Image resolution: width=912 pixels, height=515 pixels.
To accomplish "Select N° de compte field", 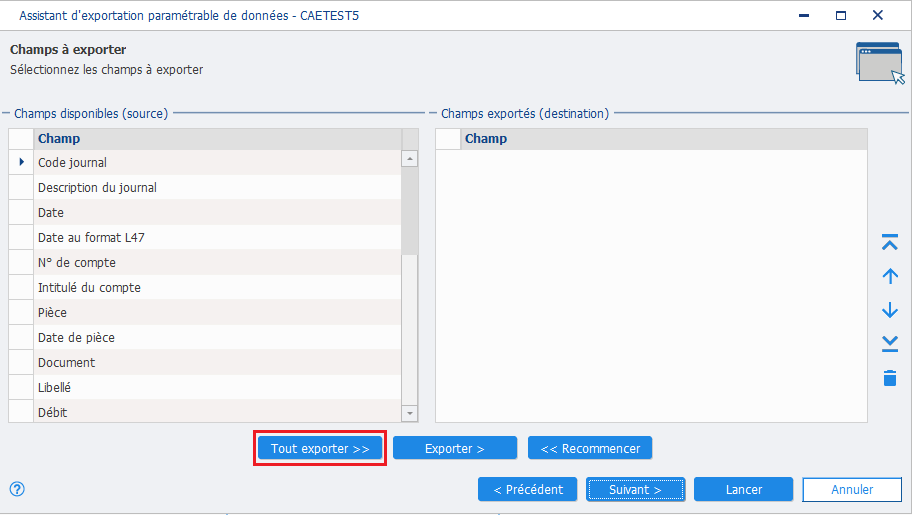I will 218,262.
